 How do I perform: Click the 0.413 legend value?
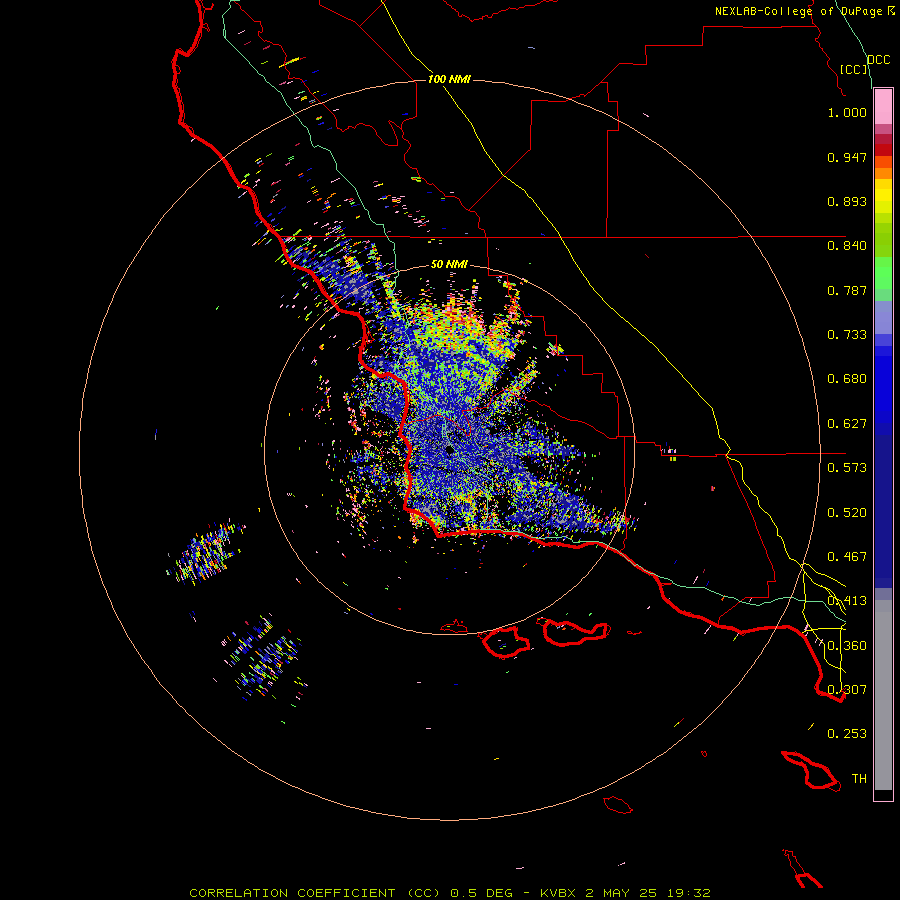pos(847,601)
